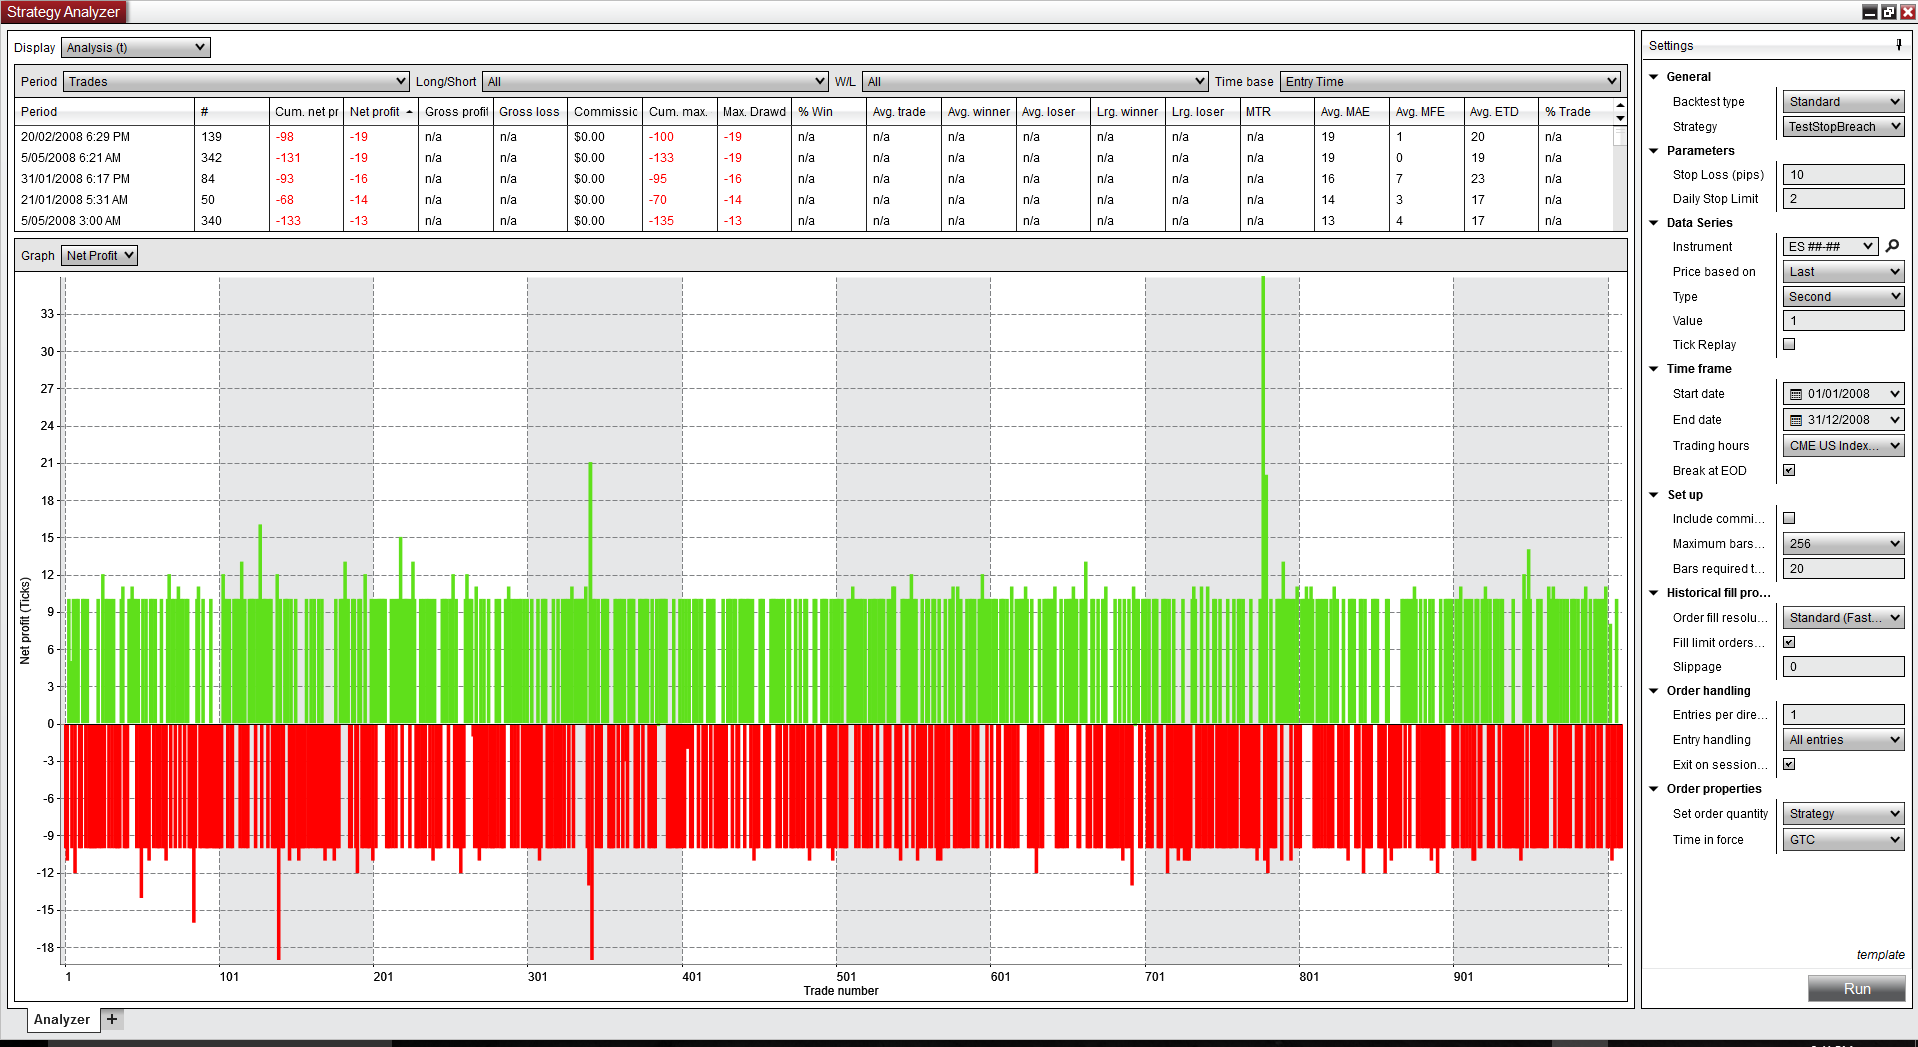The height and width of the screenshot is (1047, 1918).
Task: Sort table by % Win column
Action: coord(829,112)
